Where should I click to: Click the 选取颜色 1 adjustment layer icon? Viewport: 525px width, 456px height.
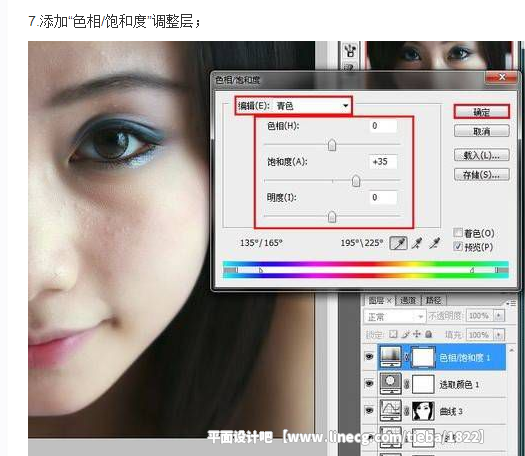pyautogui.click(x=391, y=384)
